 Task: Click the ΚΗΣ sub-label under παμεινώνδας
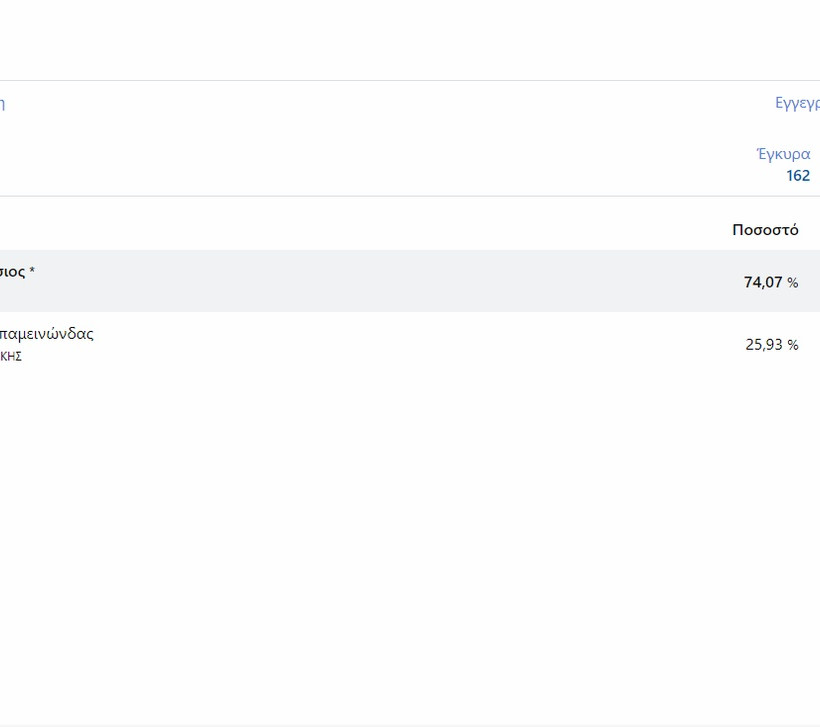coord(11,356)
